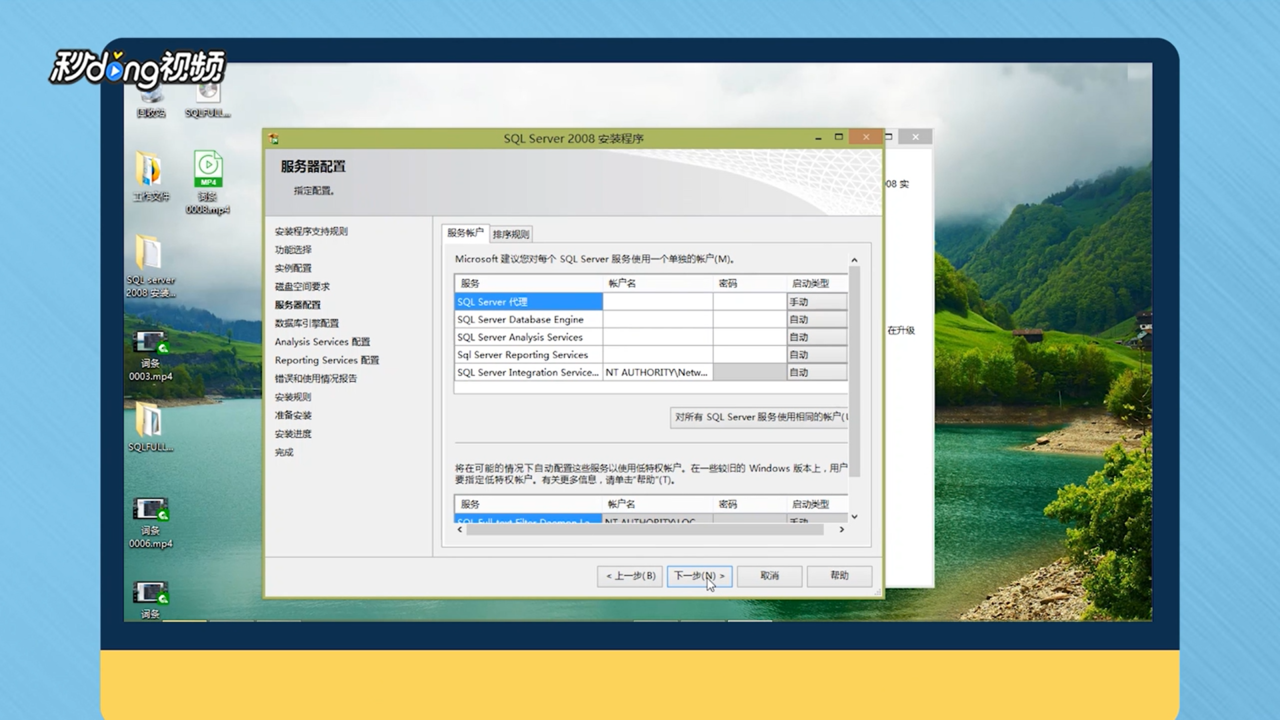Click 安装进度 step in sidebar
The width and height of the screenshot is (1280, 720).
point(293,434)
